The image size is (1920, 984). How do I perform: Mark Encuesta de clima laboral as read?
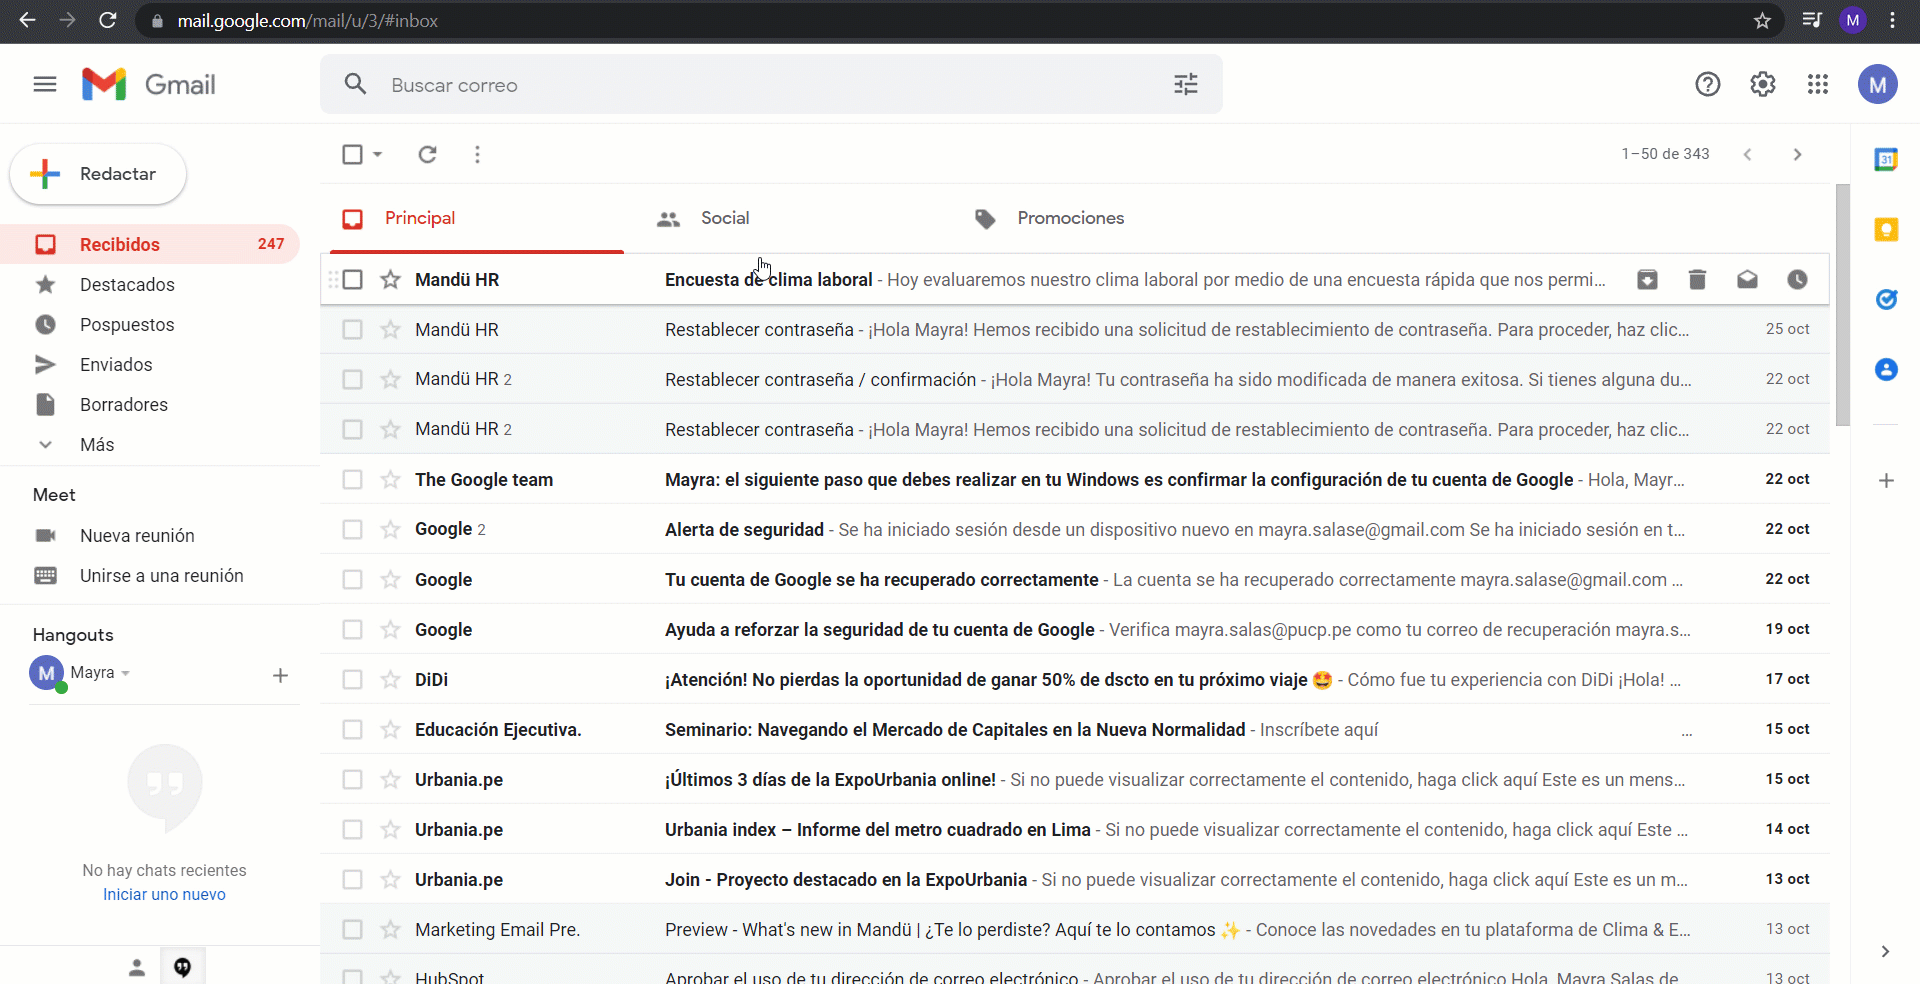[1747, 280]
